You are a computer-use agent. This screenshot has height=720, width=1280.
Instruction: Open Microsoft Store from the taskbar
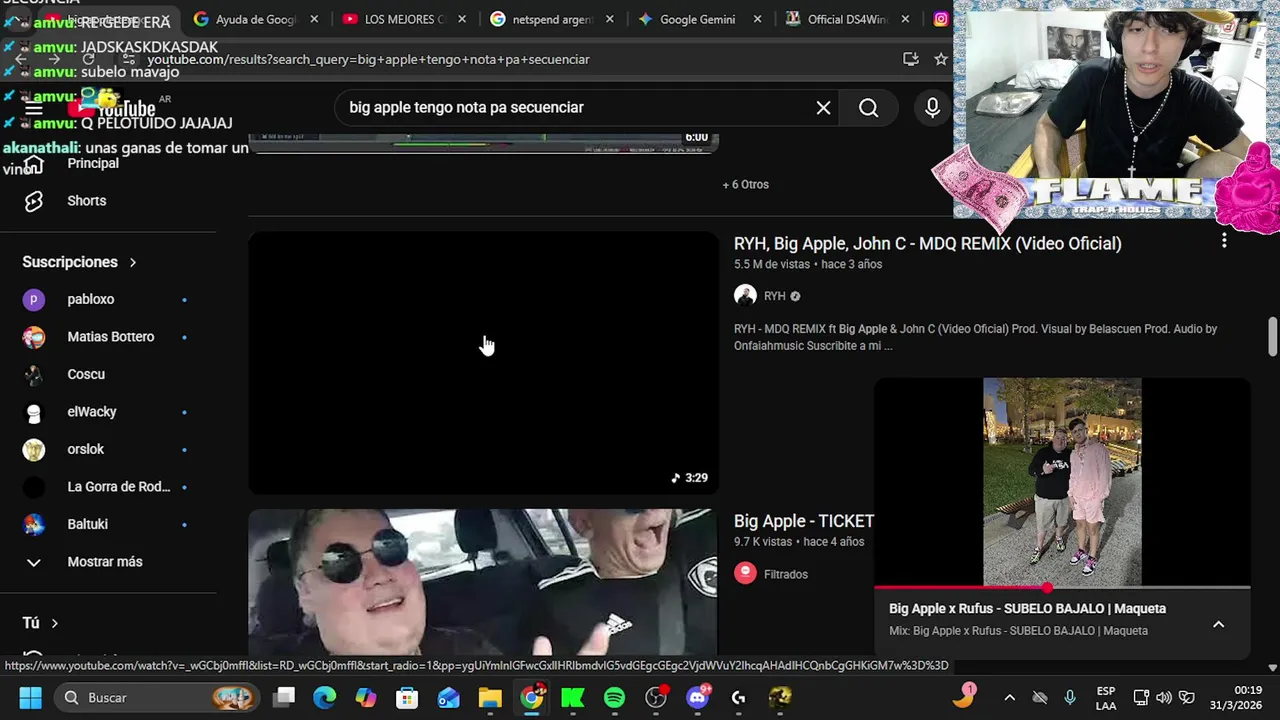(407, 697)
